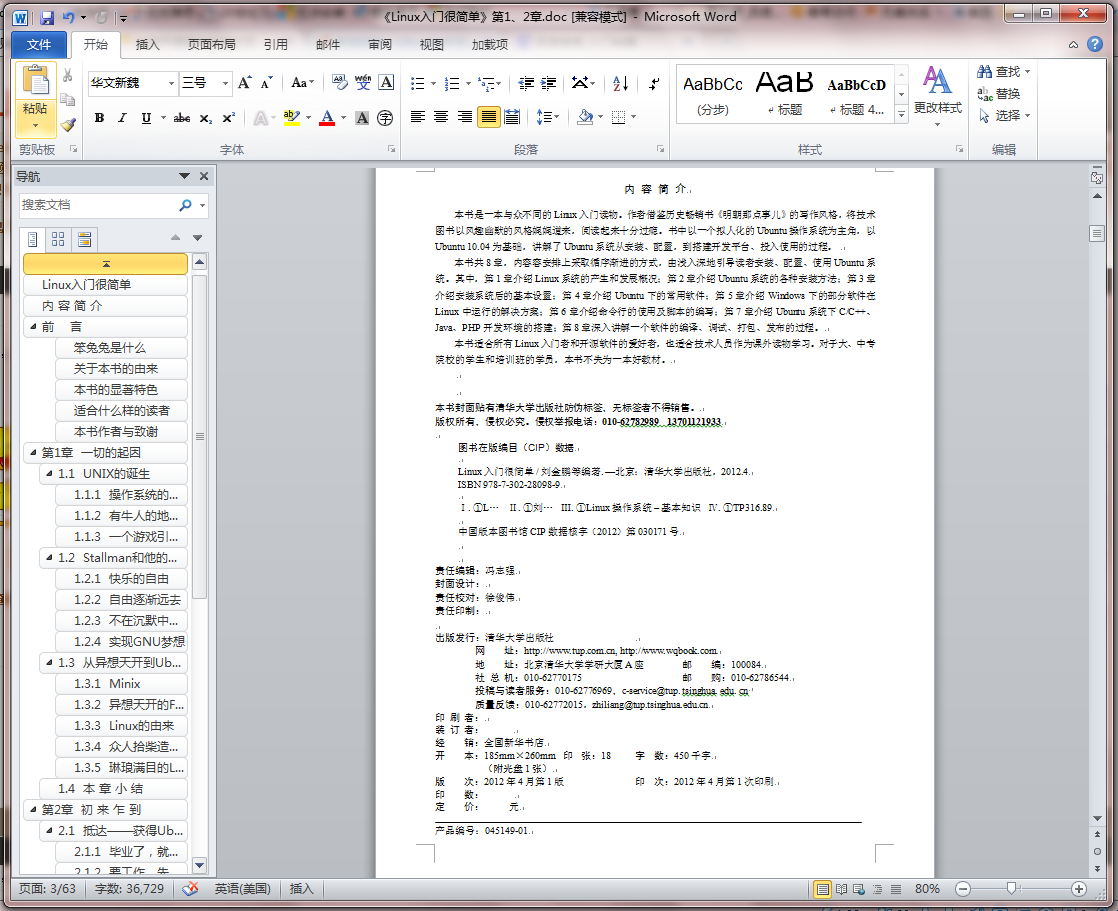This screenshot has width=1118, height=911.
Task: Click the zoom in plus button
Action: click(1079, 889)
